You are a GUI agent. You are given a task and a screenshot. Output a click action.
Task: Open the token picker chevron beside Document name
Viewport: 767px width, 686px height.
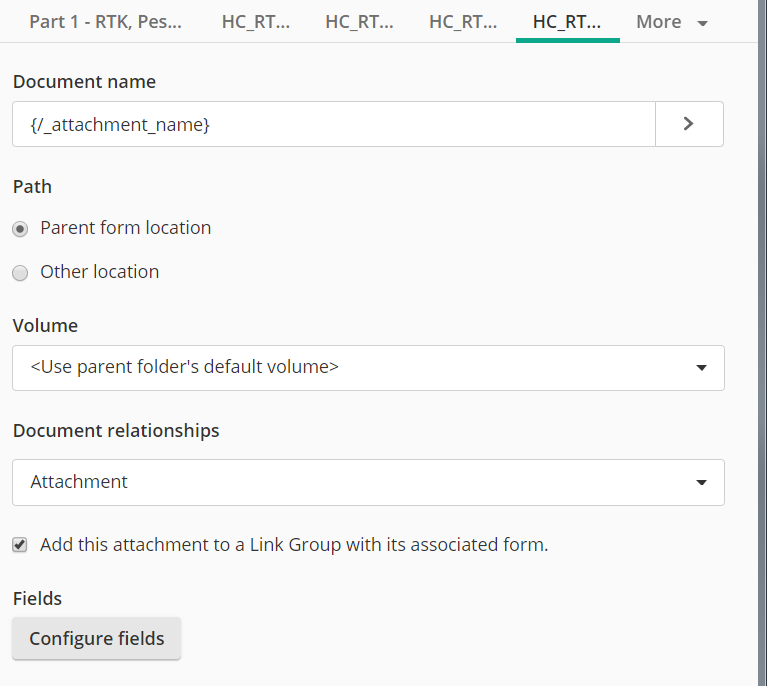click(x=689, y=124)
